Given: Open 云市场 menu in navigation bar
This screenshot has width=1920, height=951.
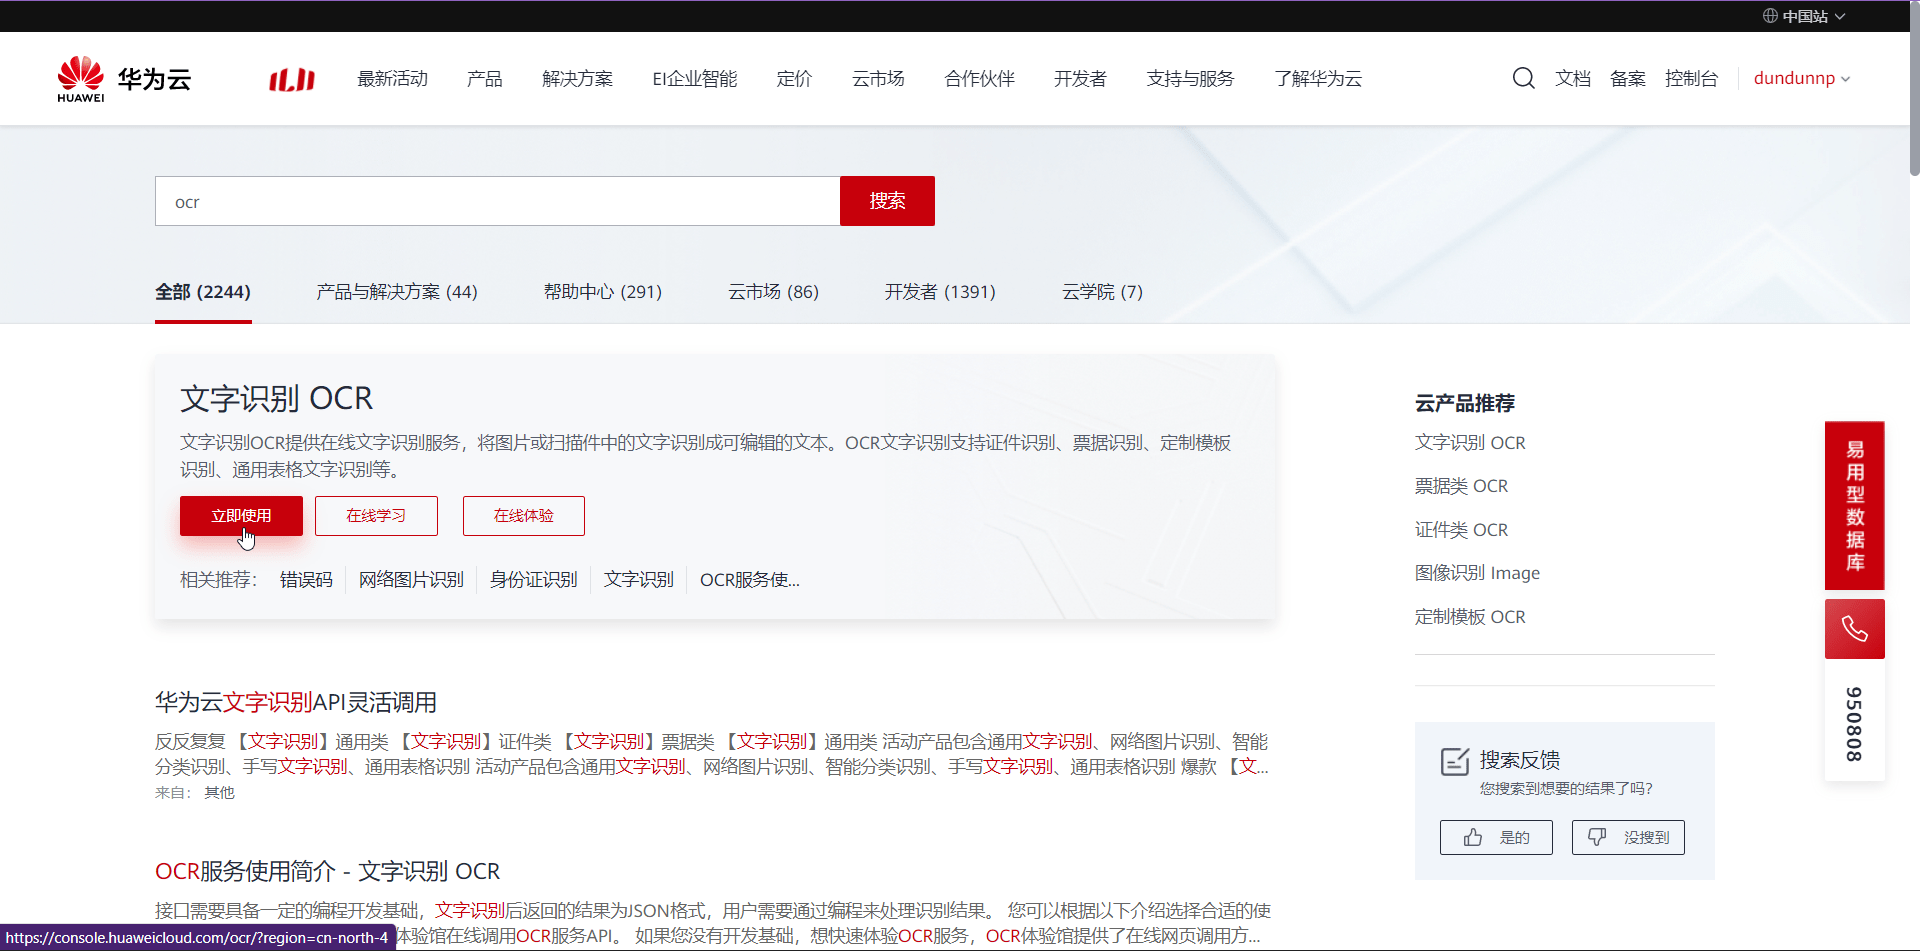Looking at the screenshot, I should [879, 78].
